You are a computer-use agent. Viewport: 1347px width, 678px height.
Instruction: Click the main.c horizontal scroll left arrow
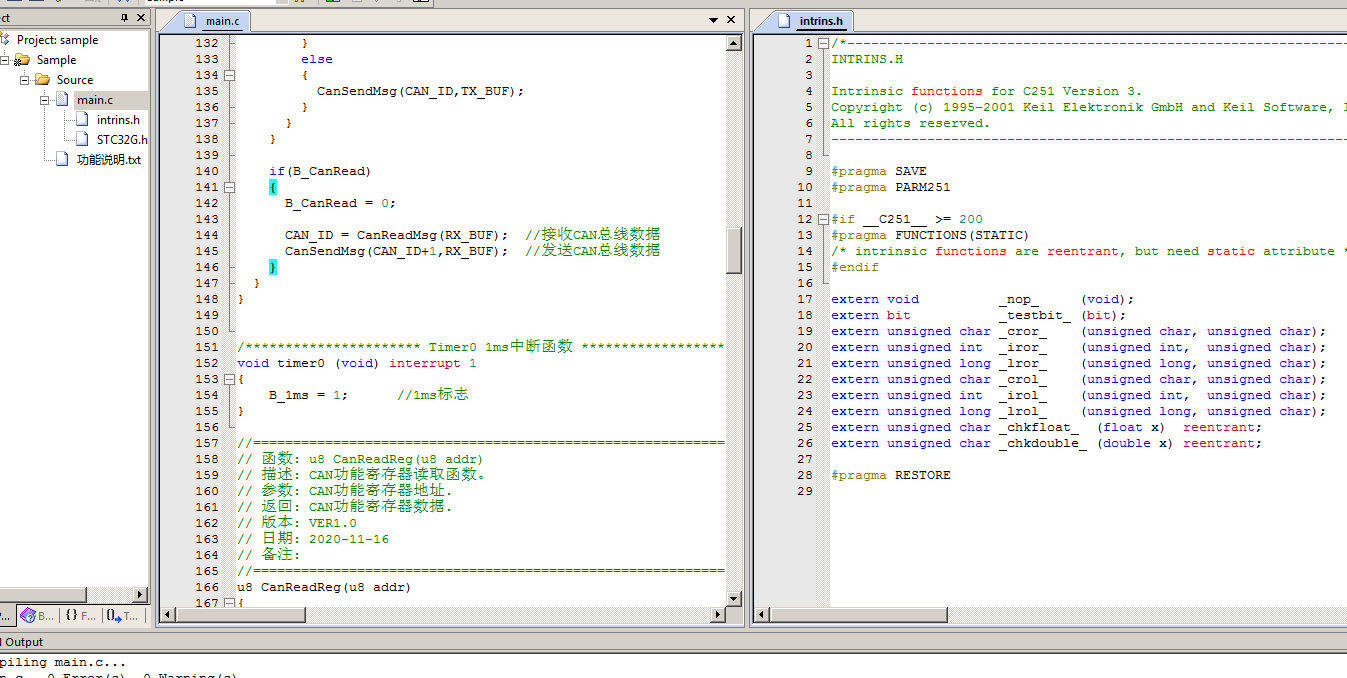coord(167,614)
